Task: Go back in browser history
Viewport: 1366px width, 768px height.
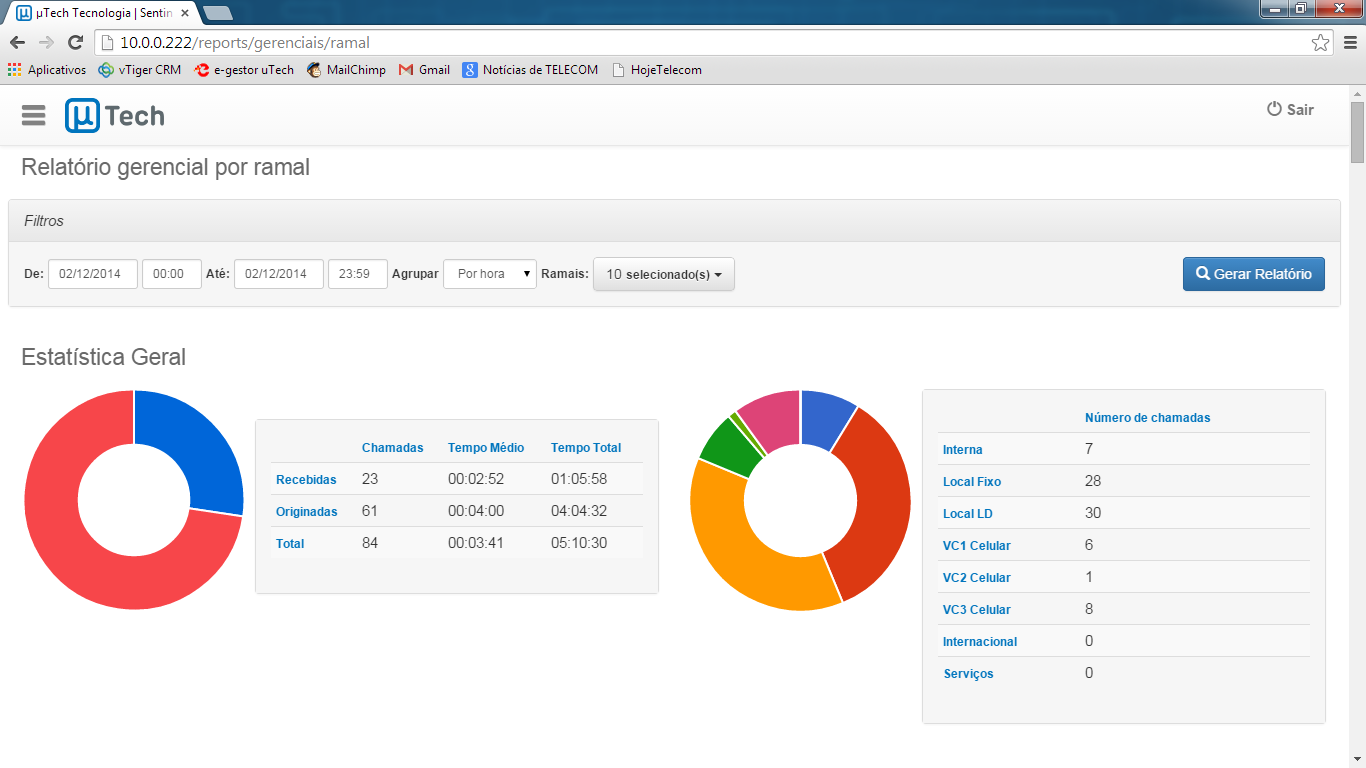Action: (17, 42)
